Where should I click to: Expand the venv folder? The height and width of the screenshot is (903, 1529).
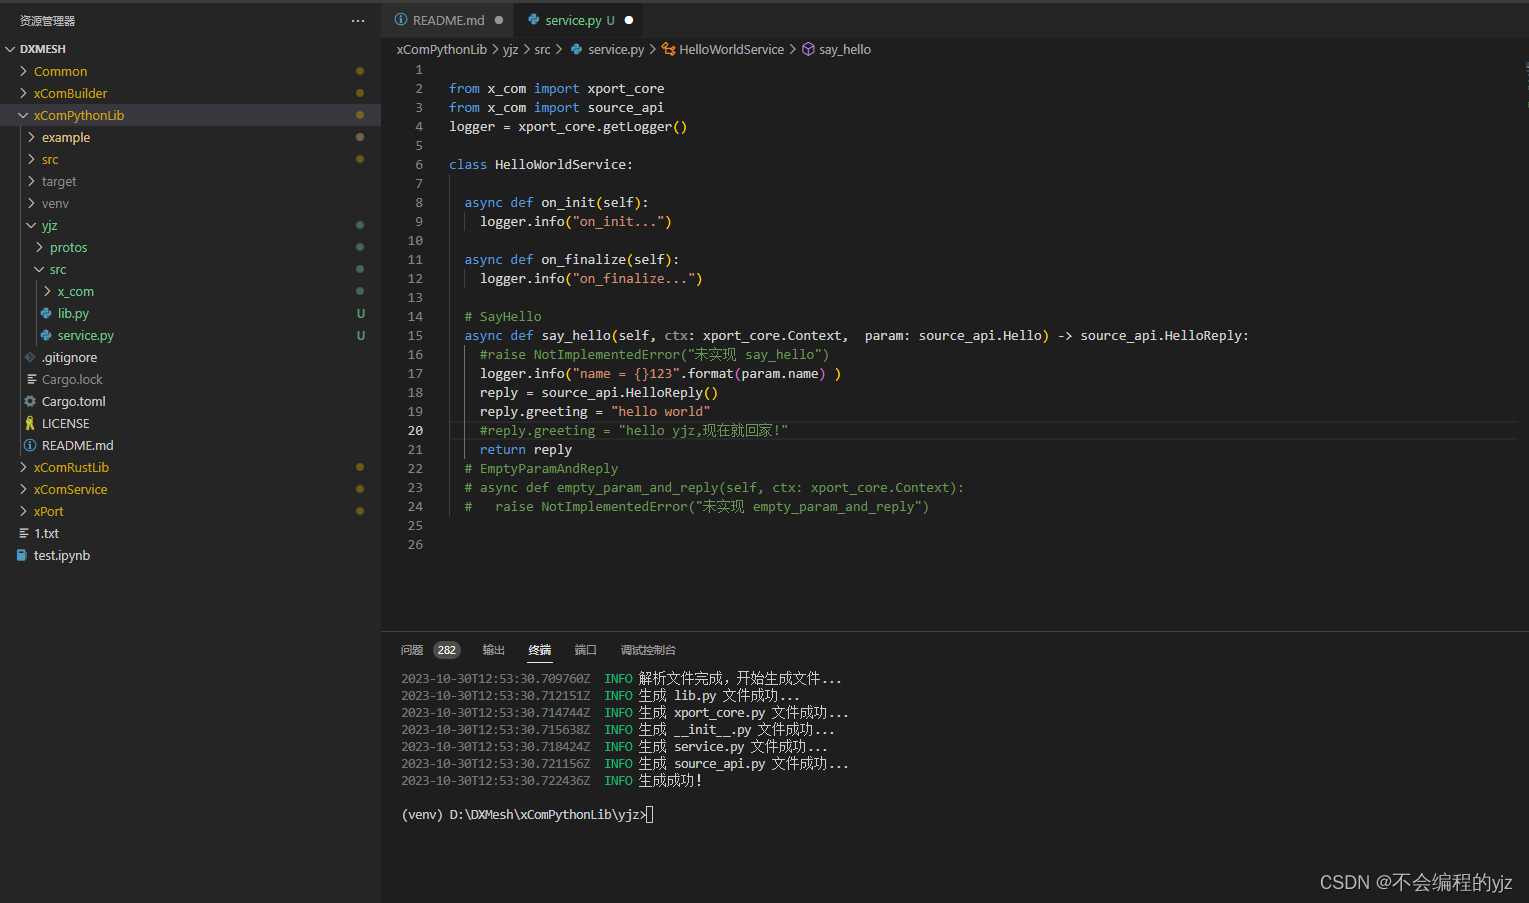click(31, 203)
